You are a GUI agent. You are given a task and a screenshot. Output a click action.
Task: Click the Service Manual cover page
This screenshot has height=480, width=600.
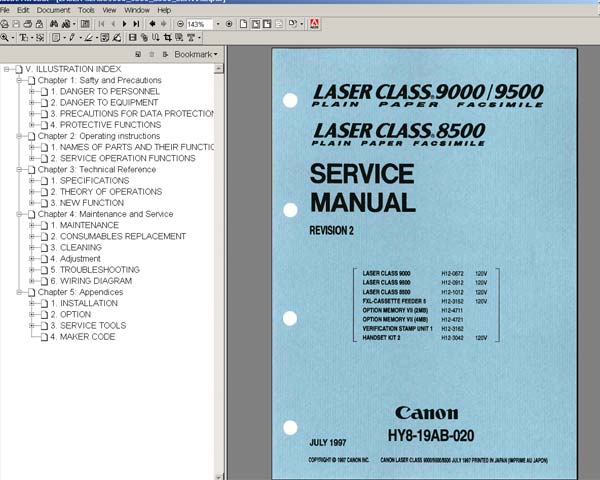[424, 263]
